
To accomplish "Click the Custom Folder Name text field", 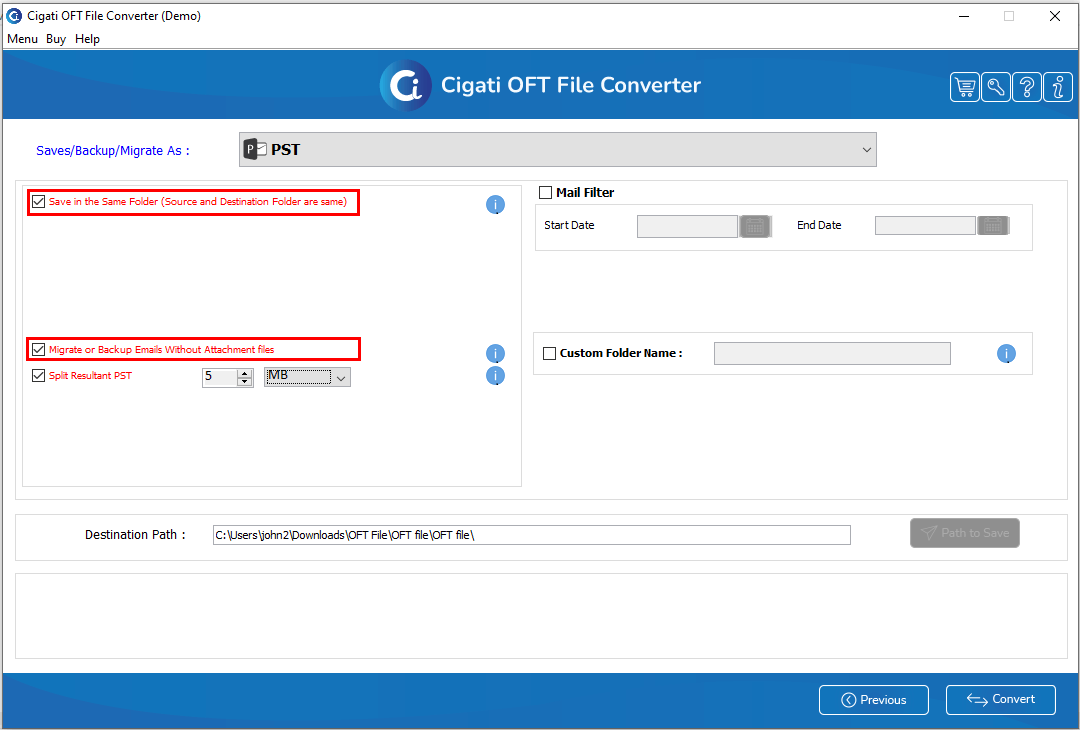I will pos(832,353).
